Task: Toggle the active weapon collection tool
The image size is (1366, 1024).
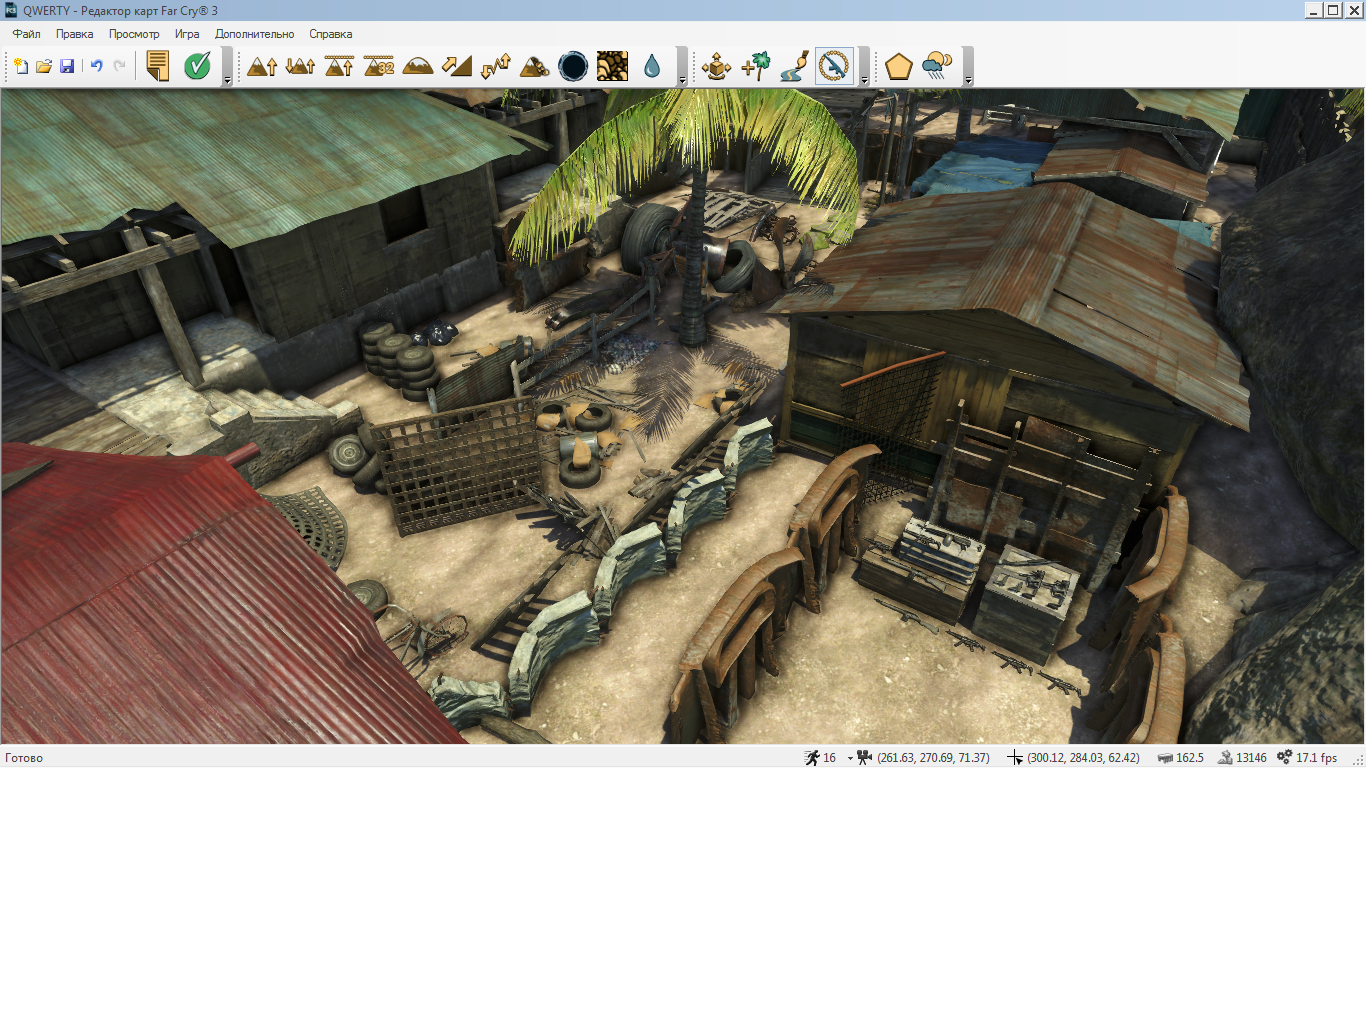Action: pyautogui.click(x=834, y=66)
